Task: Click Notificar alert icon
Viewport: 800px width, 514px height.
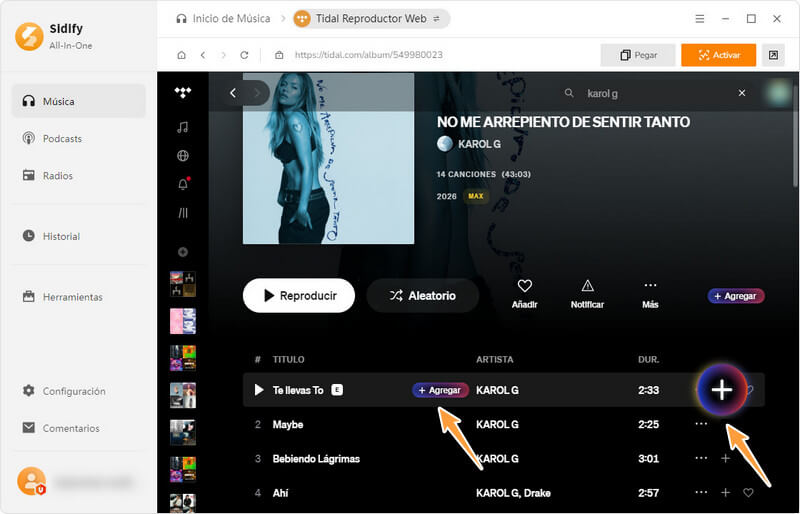Action: pos(587,295)
